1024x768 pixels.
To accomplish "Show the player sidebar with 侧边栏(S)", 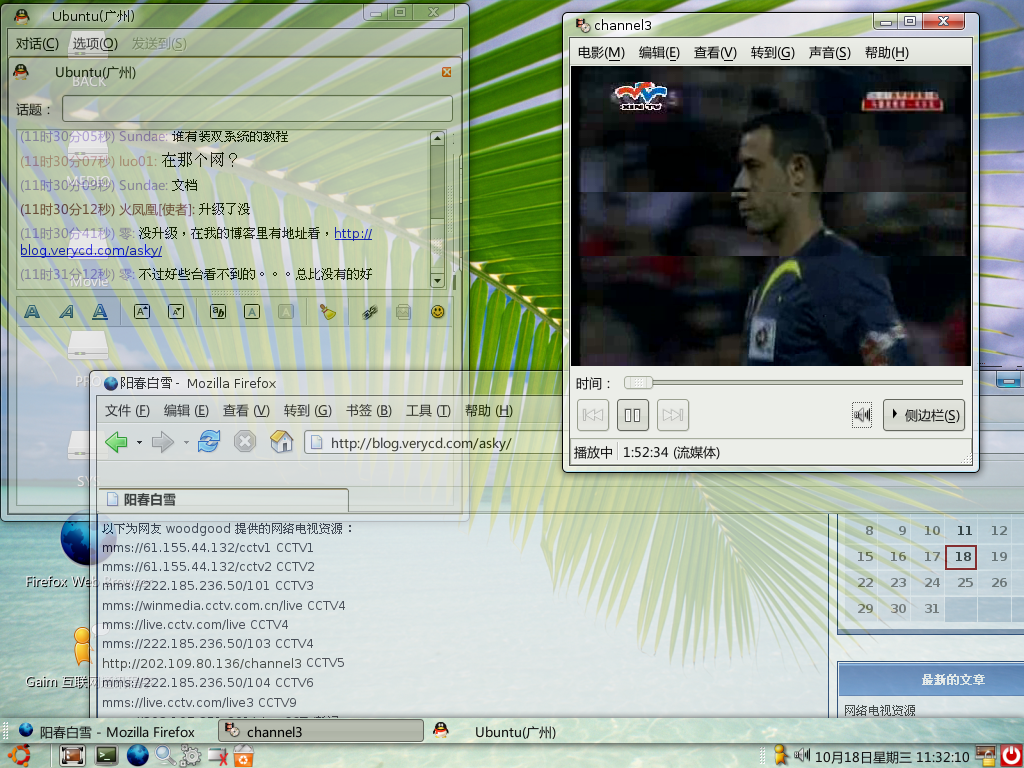I will pos(924,415).
